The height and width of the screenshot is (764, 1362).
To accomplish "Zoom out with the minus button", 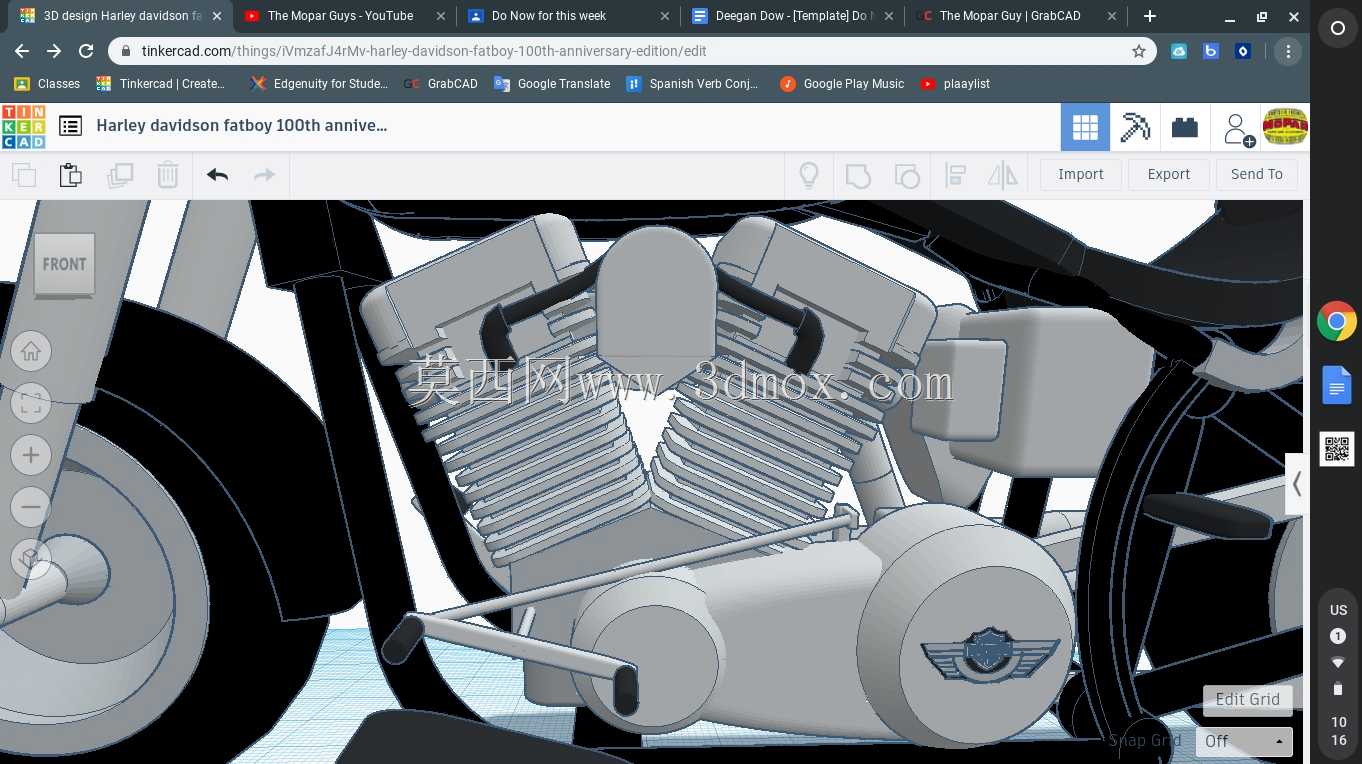I will click(x=31, y=507).
